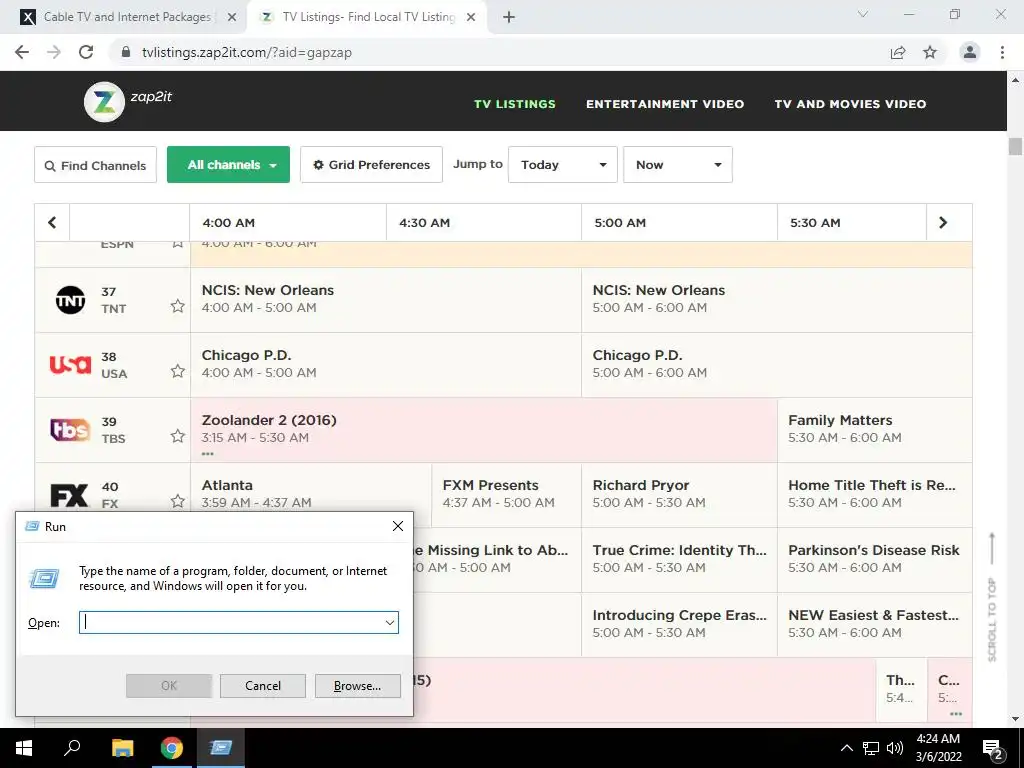The width and height of the screenshot is (1024, 768).
Task: Open Windows taskbar search
Action: coord(72,748)
